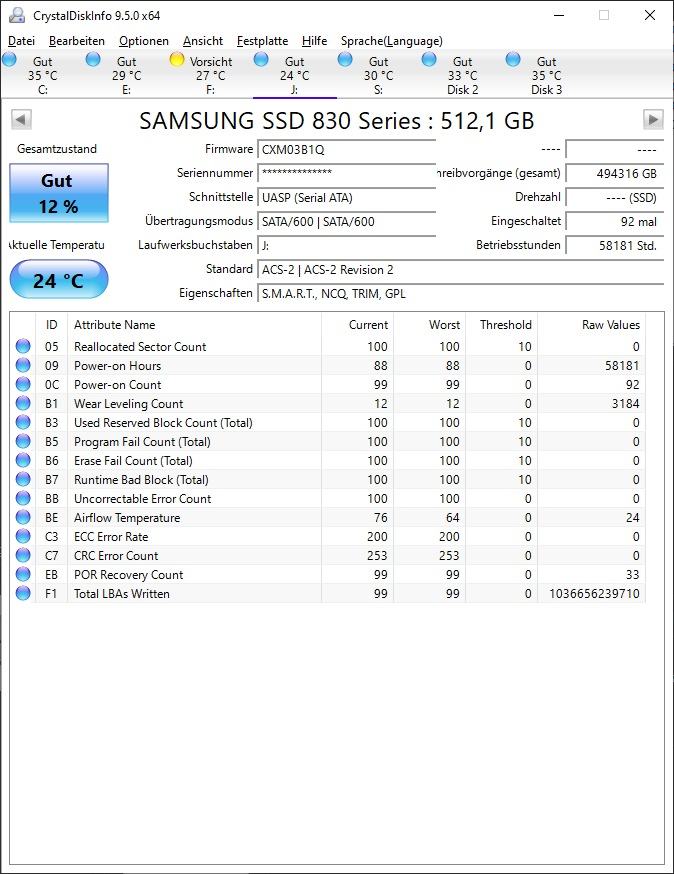674x874 pixels.
Task: Select the POR Recovery Count row name
Action: [x=128, y=575]
